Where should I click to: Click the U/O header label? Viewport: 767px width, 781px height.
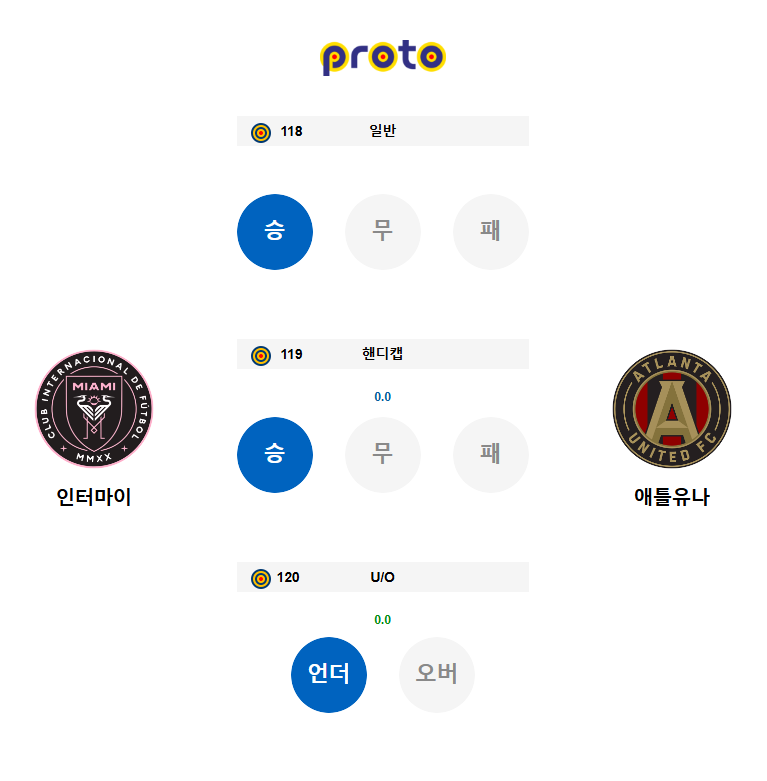383,577
